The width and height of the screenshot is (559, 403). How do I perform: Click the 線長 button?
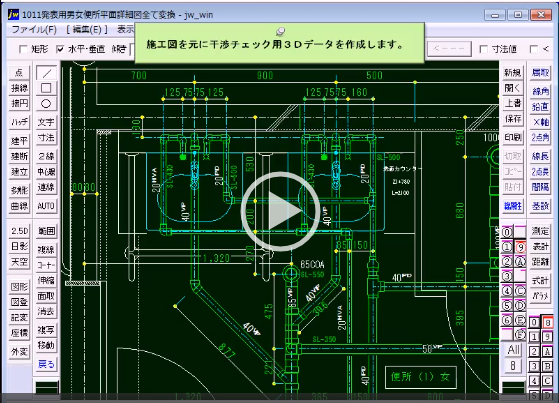tap(540, 156)
